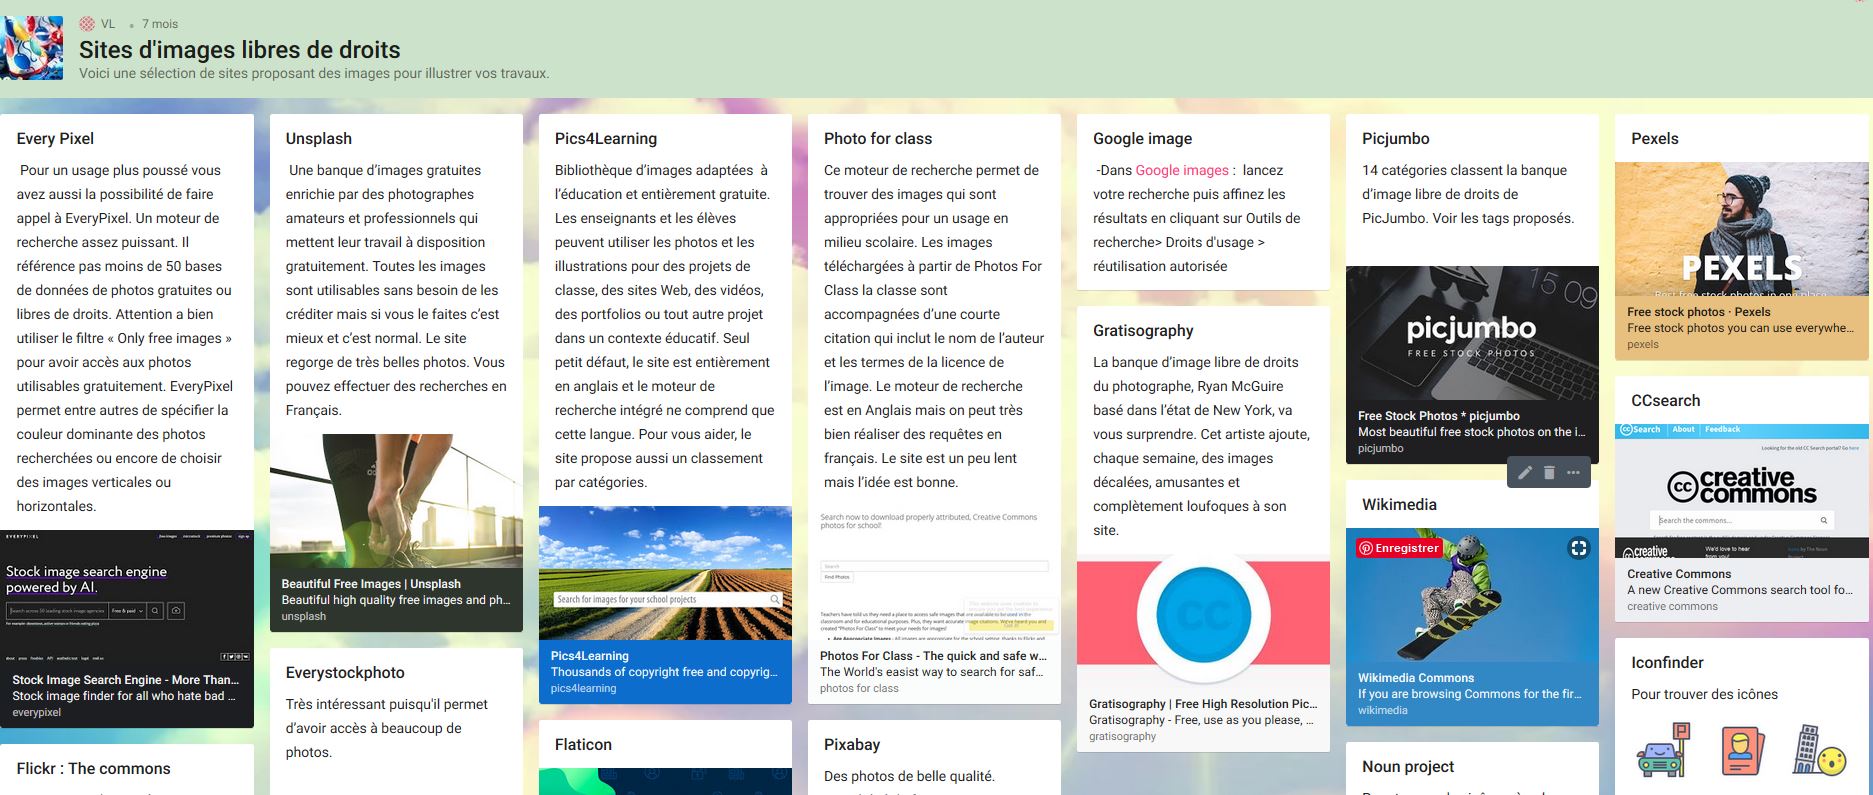Screen dimensions: 1873x795
Task: Click the Google image card heading
Action: [x=1142, y=139]
